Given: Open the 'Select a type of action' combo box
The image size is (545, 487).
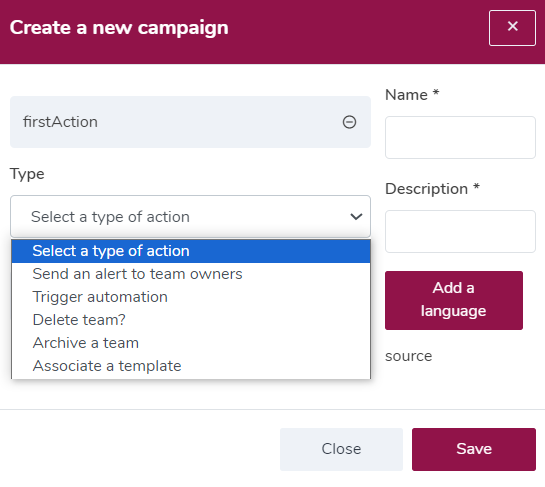Looking at the screenshot, I should (x=190, y=217).
